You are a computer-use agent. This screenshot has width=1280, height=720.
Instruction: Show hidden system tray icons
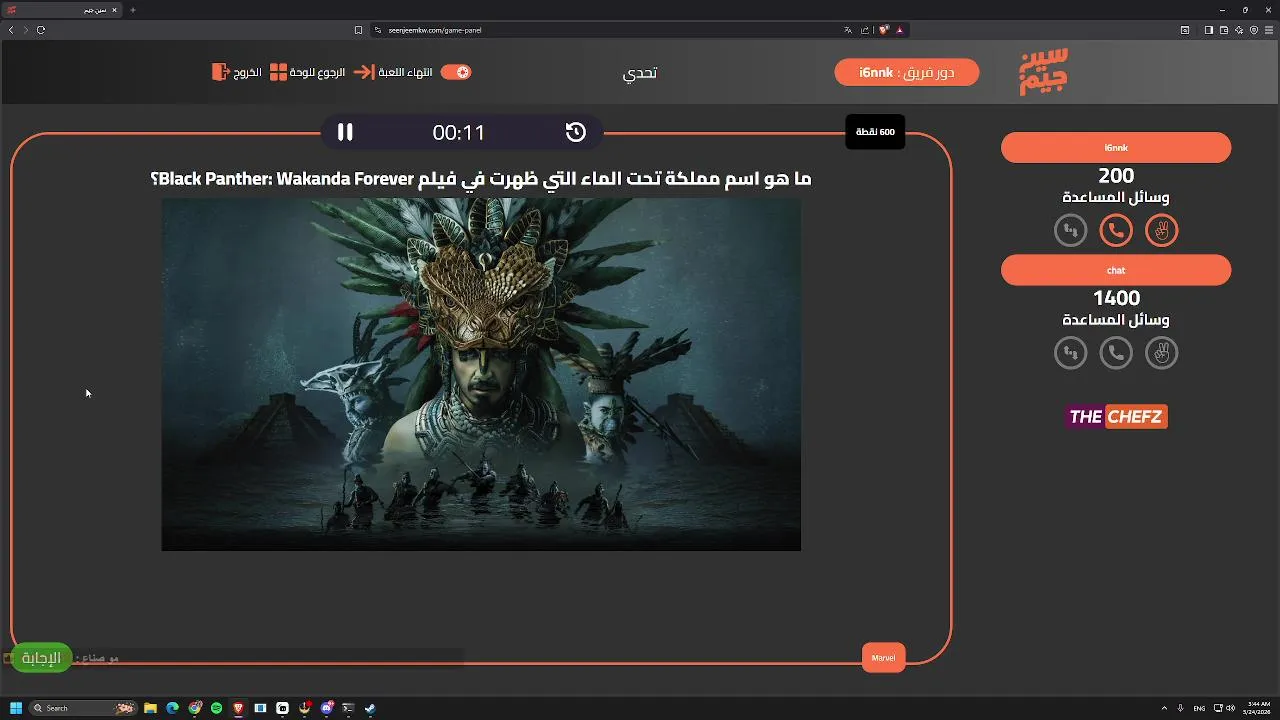(1163, 708)
